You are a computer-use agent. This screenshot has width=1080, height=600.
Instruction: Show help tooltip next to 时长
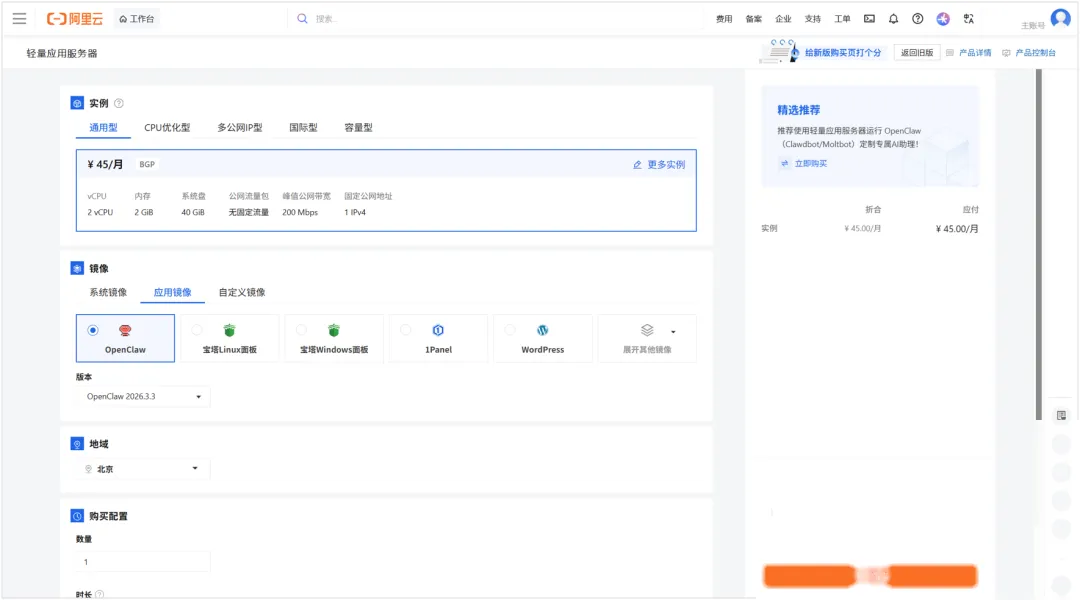[99, 594]
